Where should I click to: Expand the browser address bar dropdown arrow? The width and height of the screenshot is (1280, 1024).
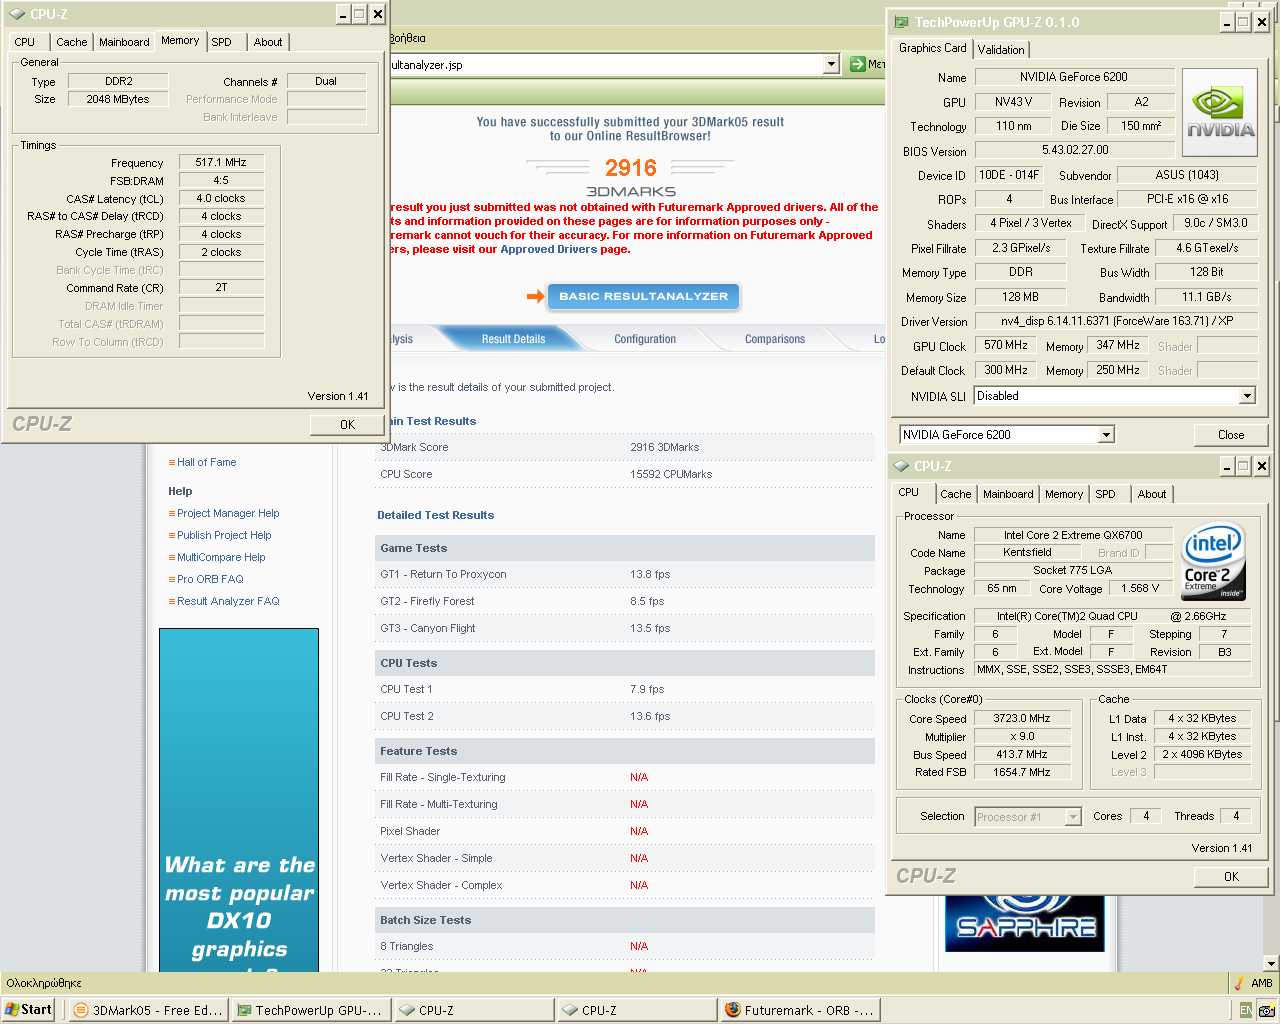pyautogui.click(x=831, y=64)
